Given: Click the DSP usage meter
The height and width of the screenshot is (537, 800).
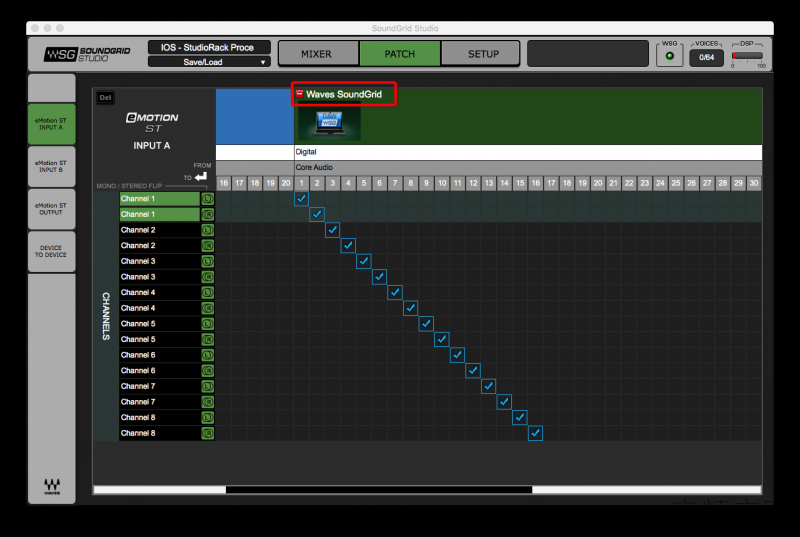Looking at the screenshot, I should coord(747,56).
